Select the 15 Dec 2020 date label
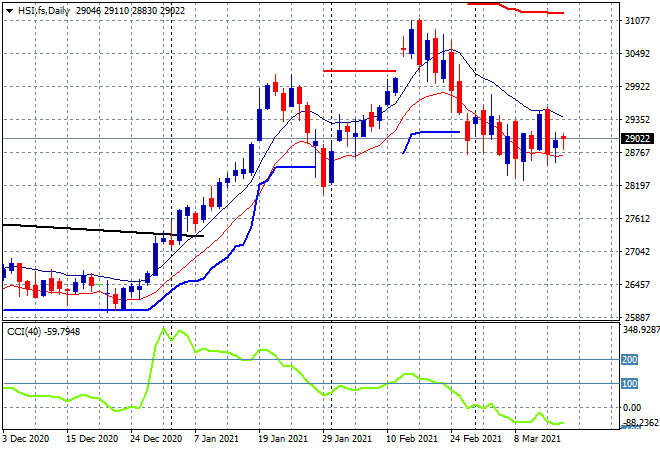This screenshot has width=660, height=450. click(92, 439)
